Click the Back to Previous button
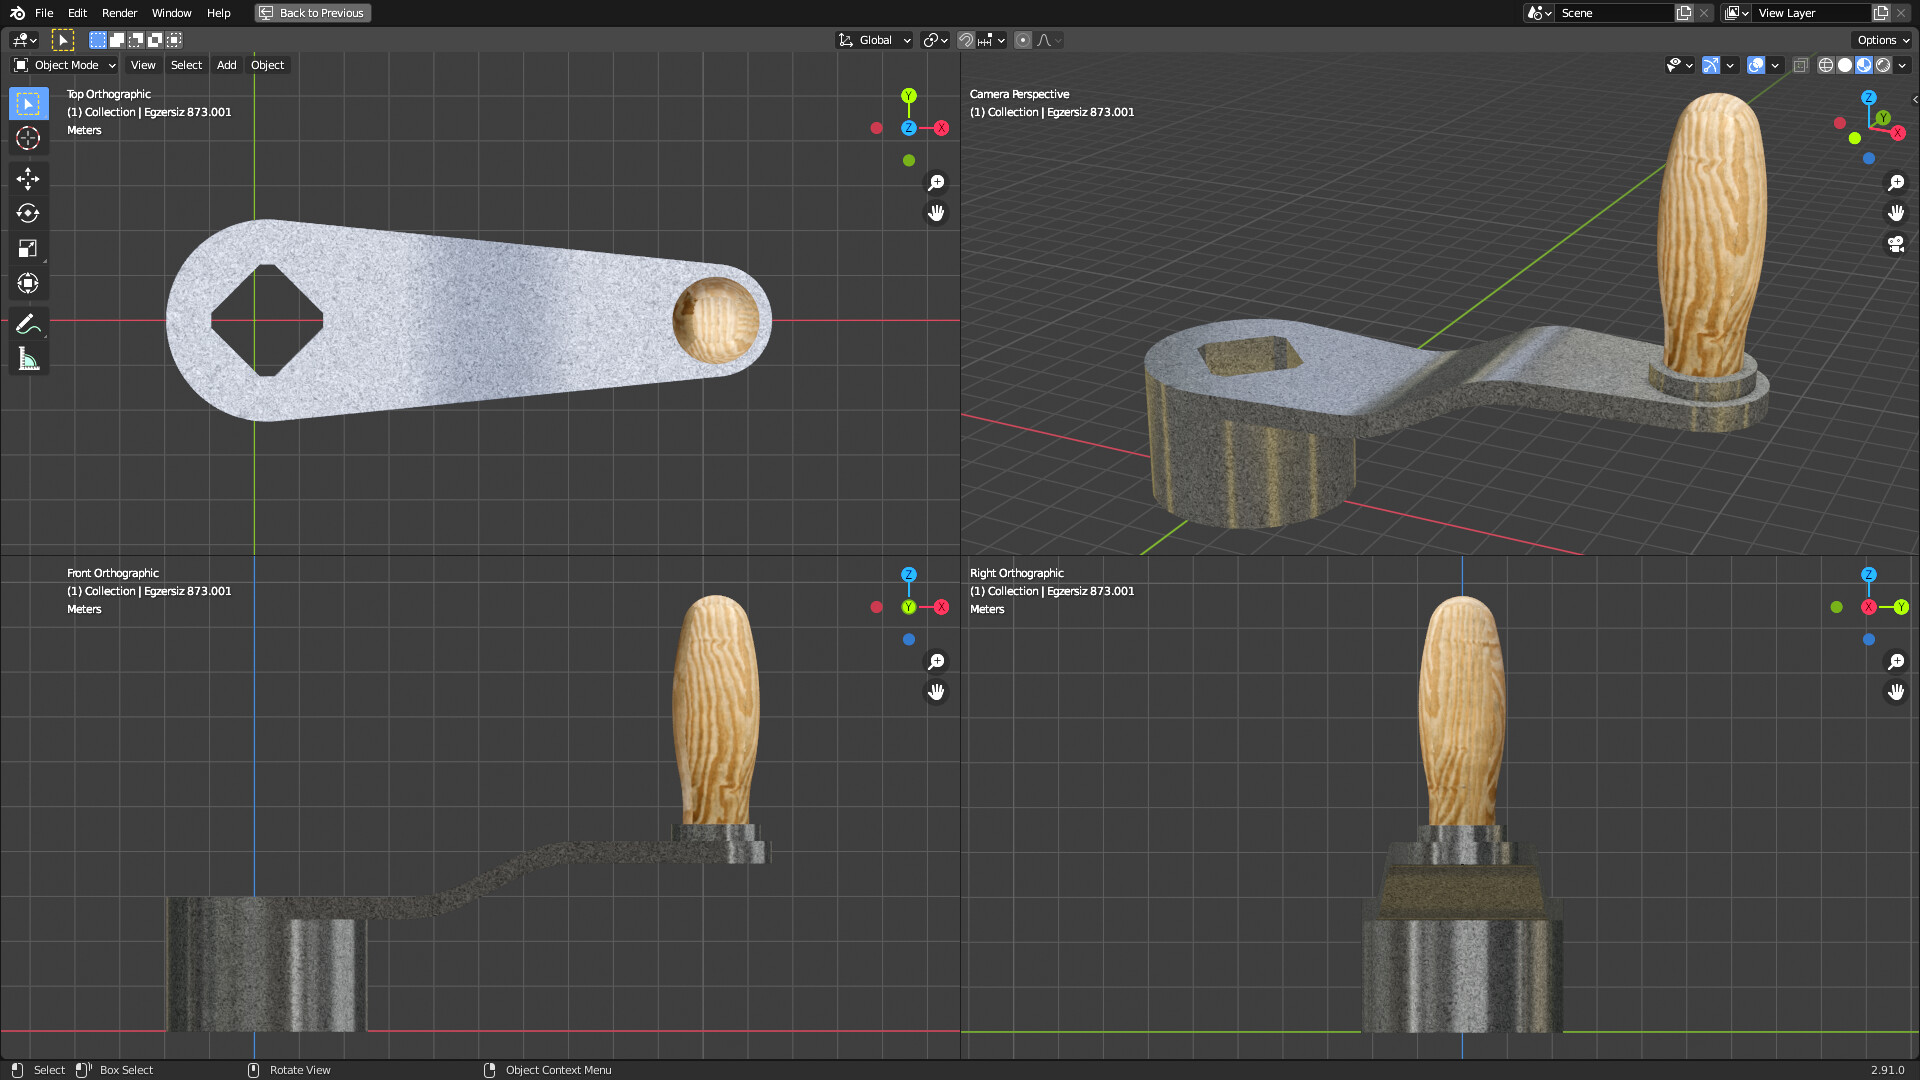Image resolution: width=1920 pixels, height=1080 pixels. tap(312, 13)
